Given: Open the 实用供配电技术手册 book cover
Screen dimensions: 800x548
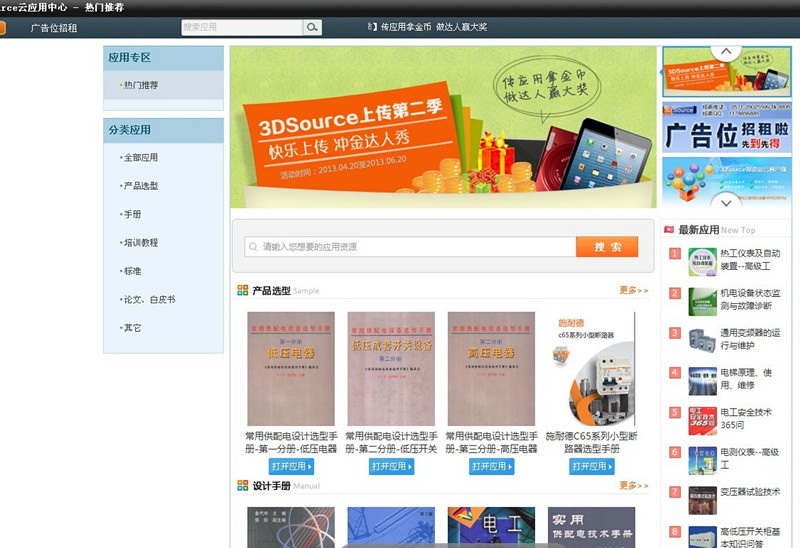Looking at the screenshot, I should point(591,527).
